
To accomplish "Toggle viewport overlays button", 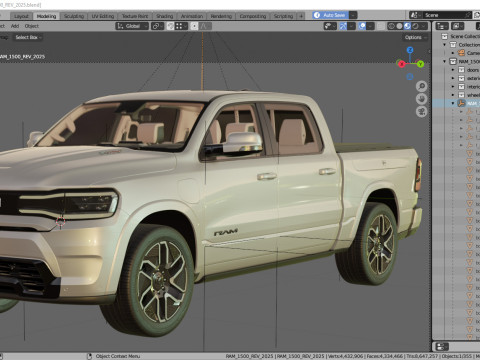I will [x=362, y=26].
